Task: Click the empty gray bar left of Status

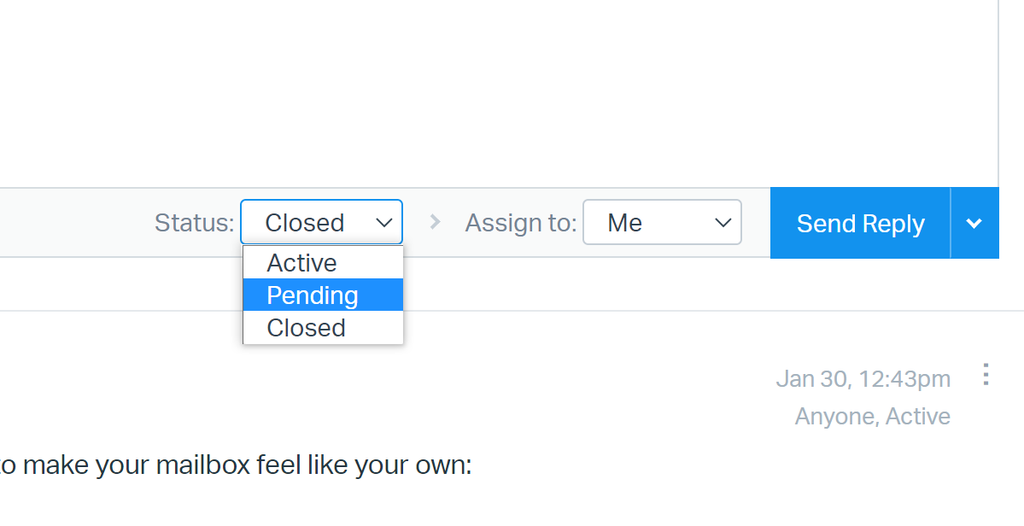Action: tap(75, 223)
